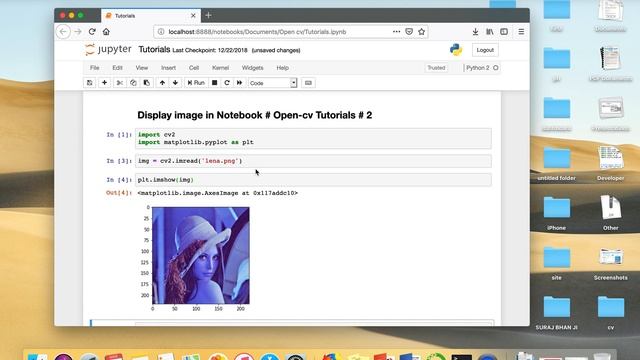Open browser downloads panel

[475, 32]
